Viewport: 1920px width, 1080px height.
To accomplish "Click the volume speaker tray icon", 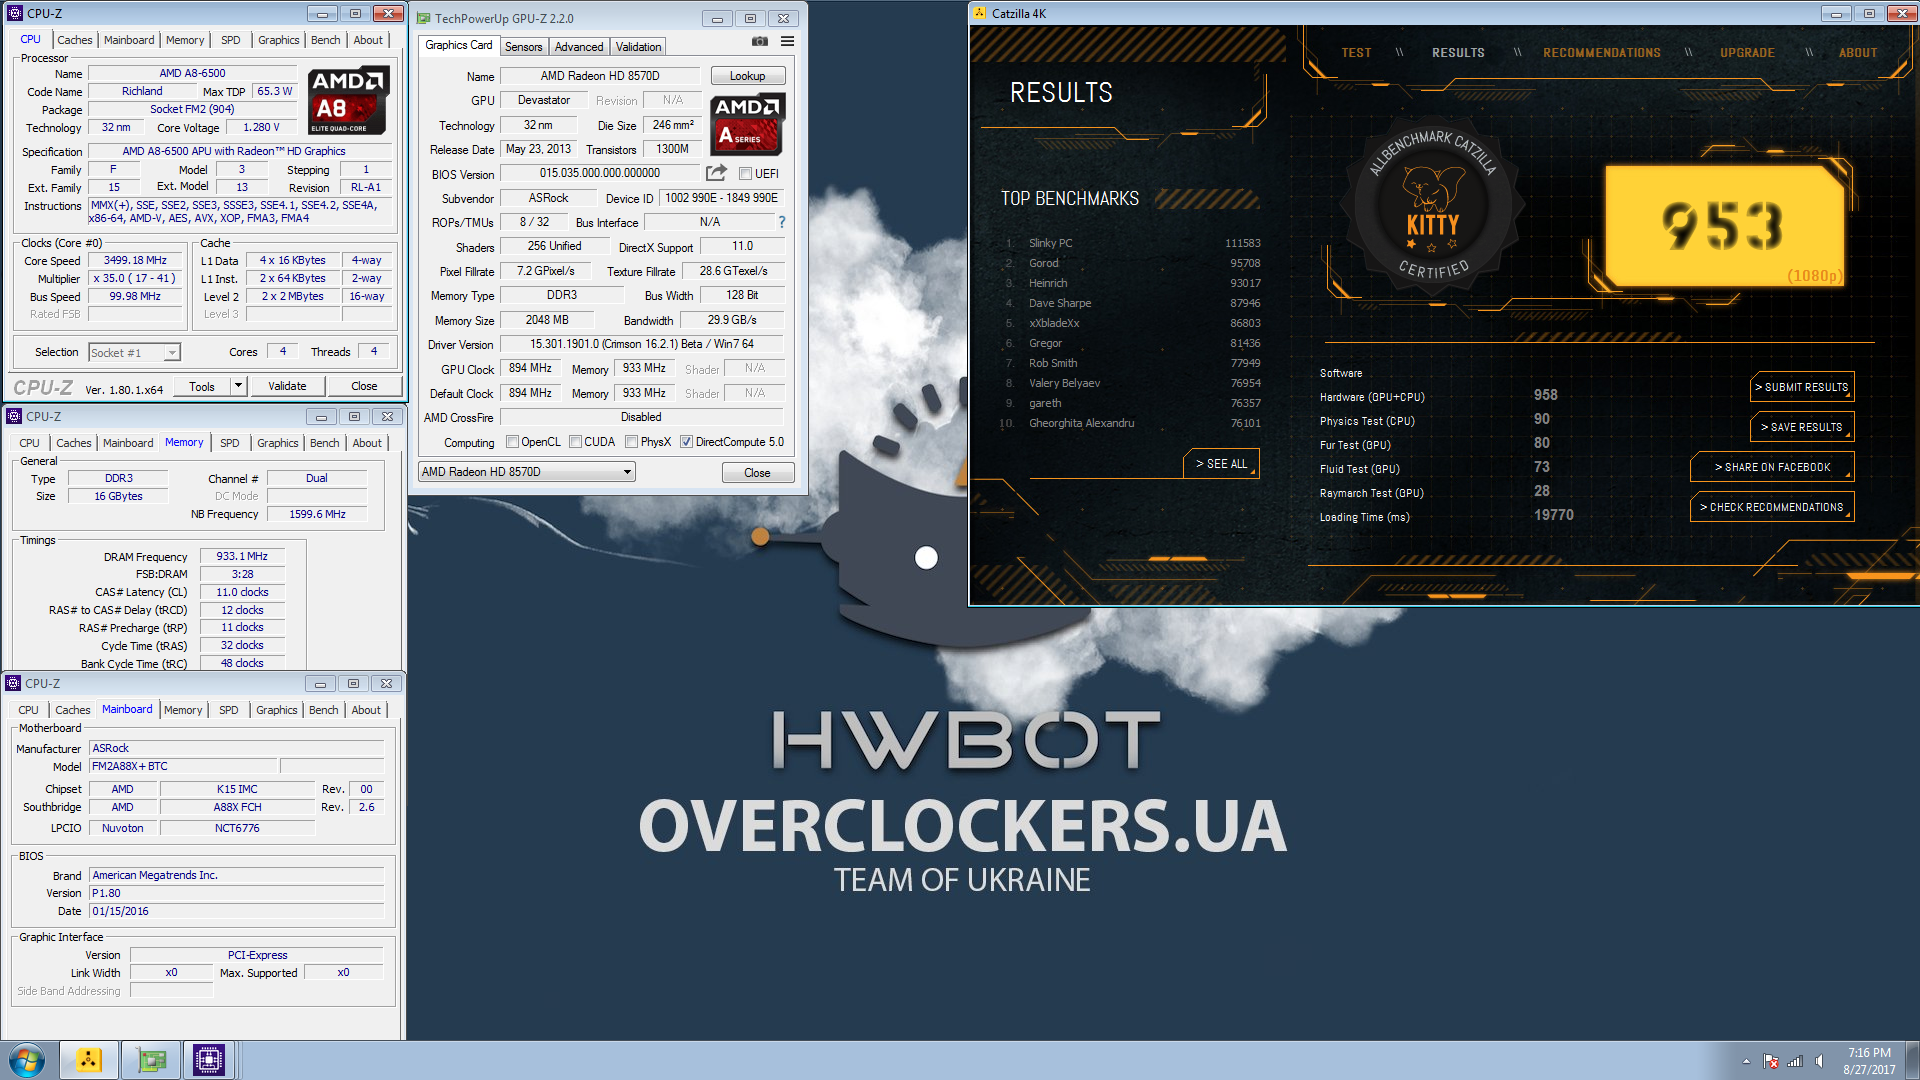I will pos(1819,1061).
